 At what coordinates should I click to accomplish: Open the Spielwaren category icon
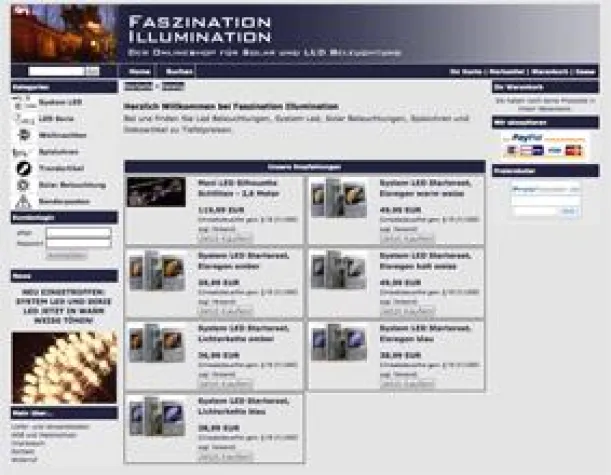[x=23, y=152]
